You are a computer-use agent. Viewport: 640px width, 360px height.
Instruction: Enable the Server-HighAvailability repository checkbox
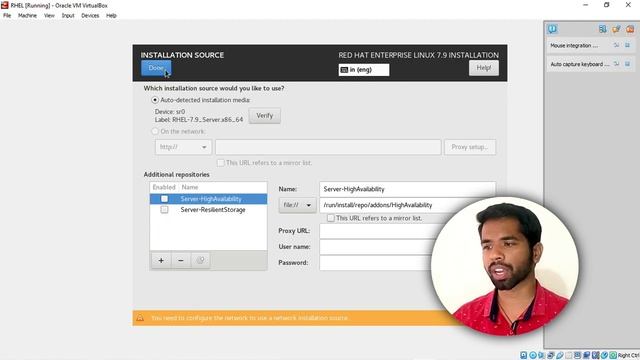coord(164,199)
